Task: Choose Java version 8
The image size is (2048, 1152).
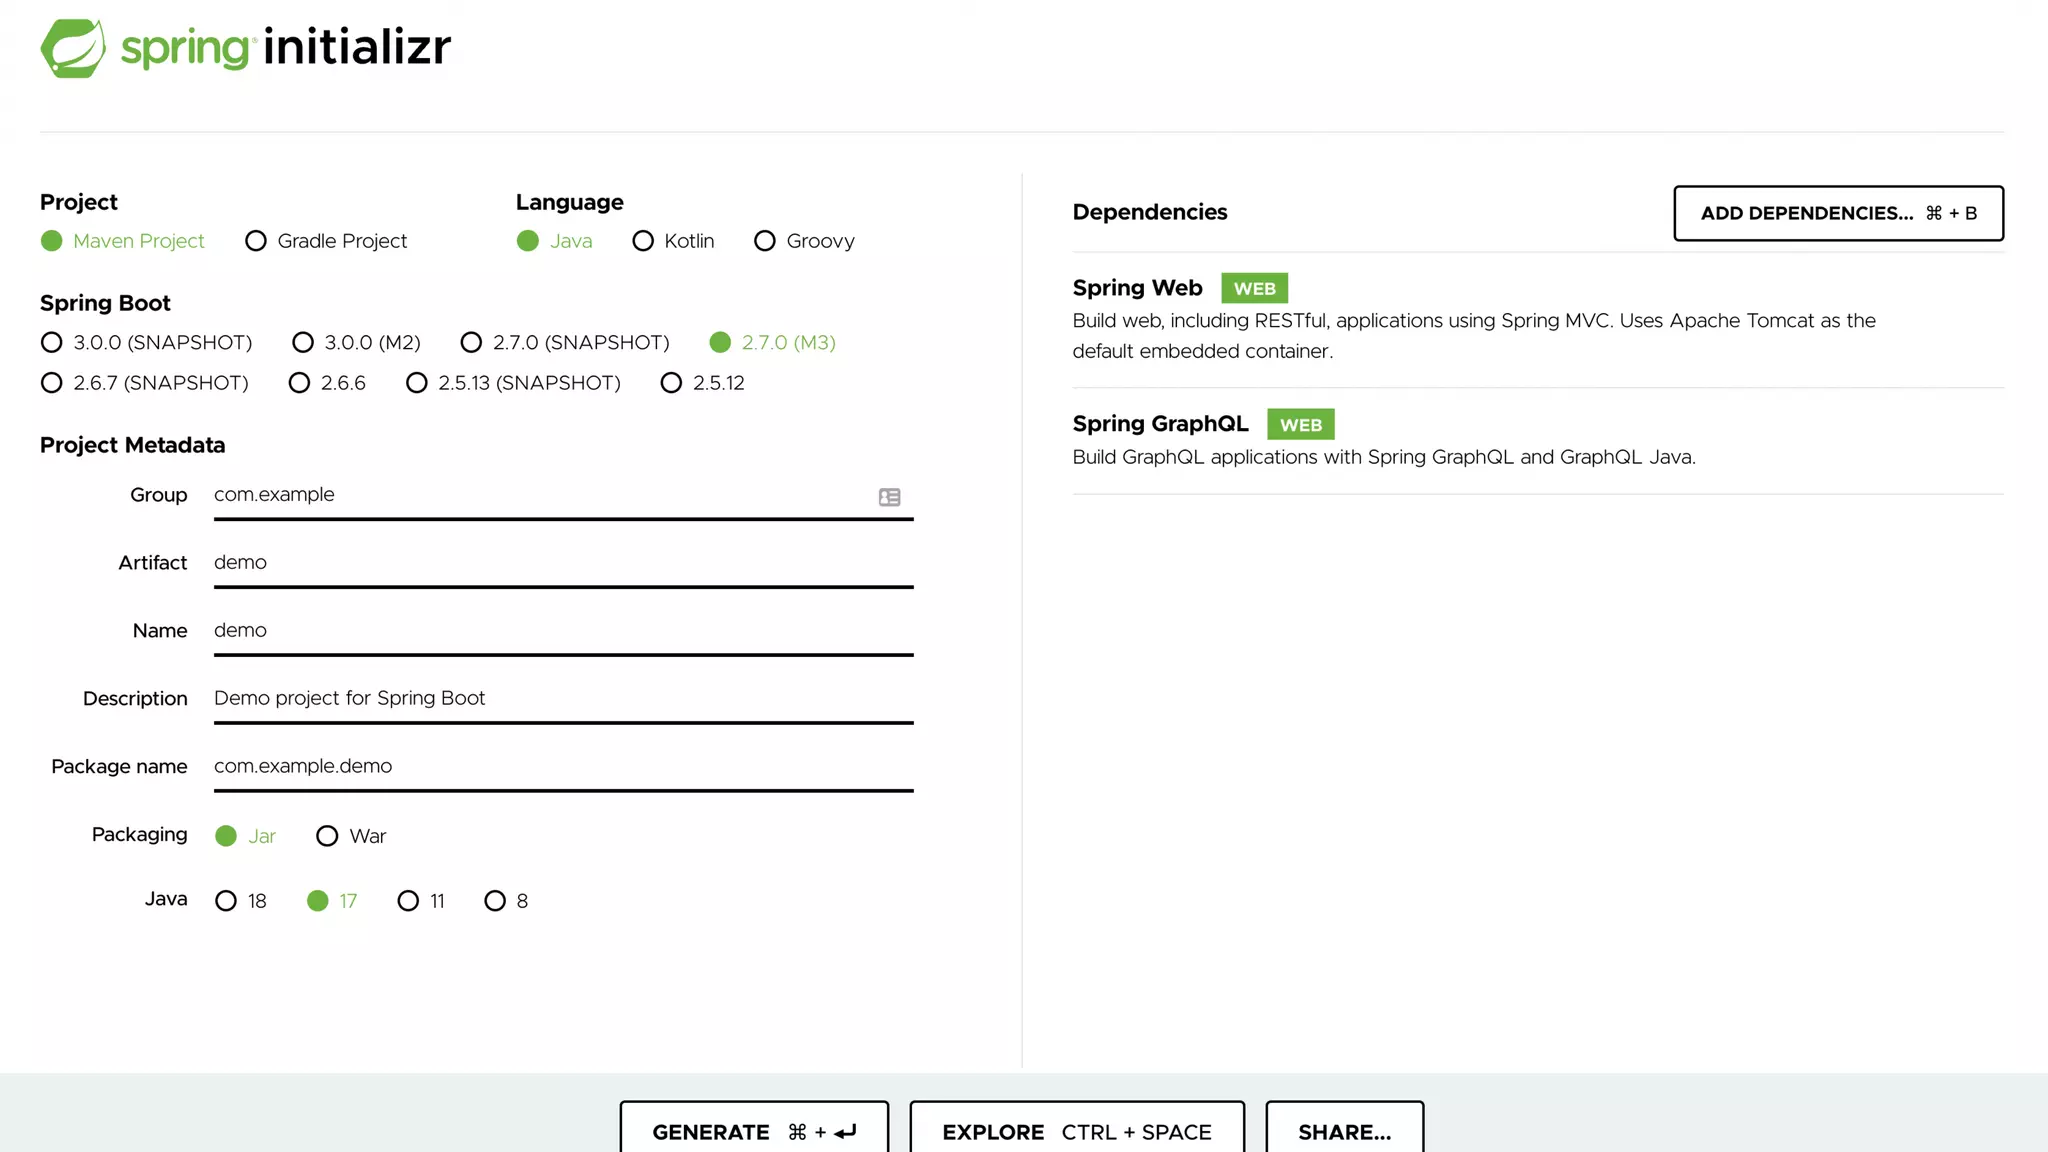Action: [x=495, y=901]
